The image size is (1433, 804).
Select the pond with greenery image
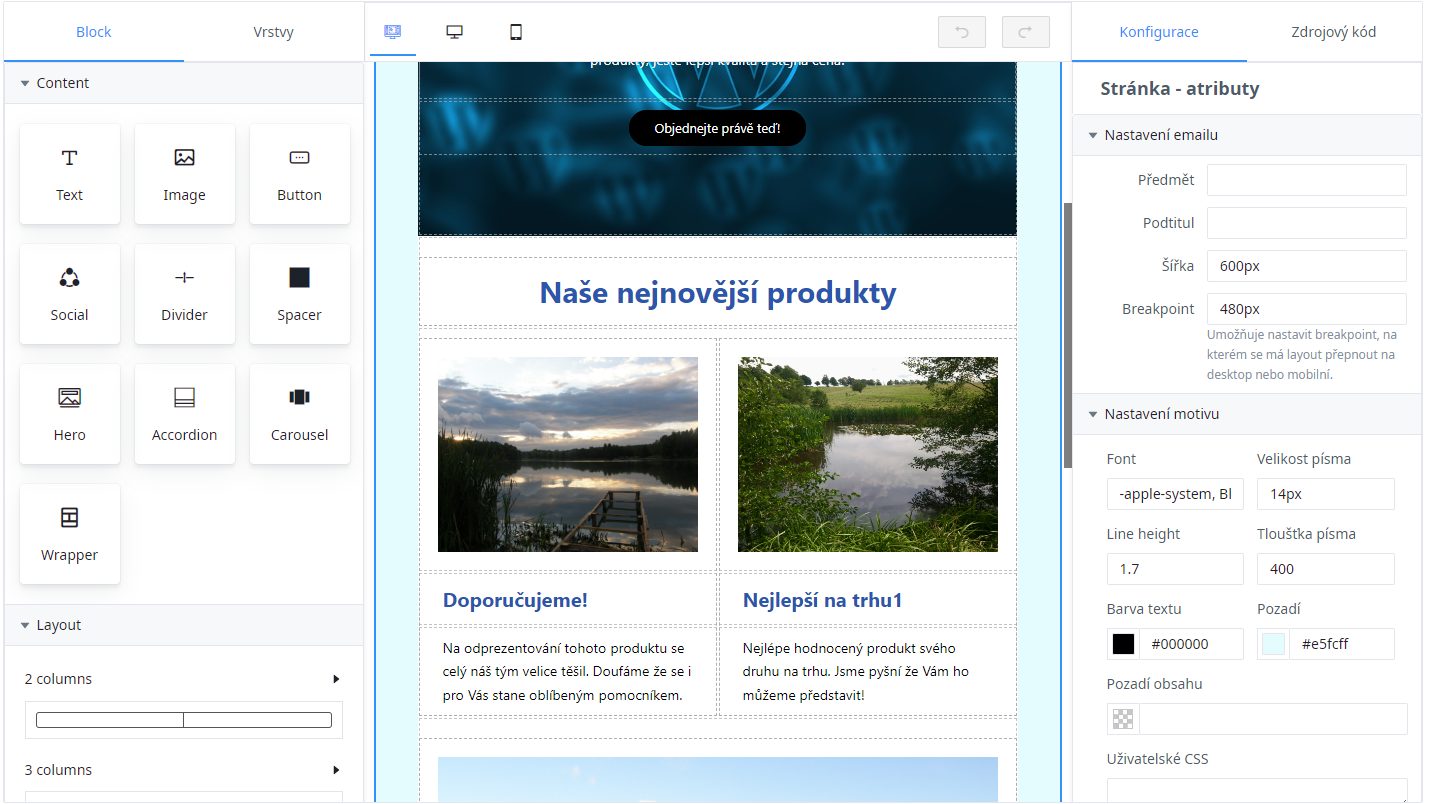[x=868, y=454]
